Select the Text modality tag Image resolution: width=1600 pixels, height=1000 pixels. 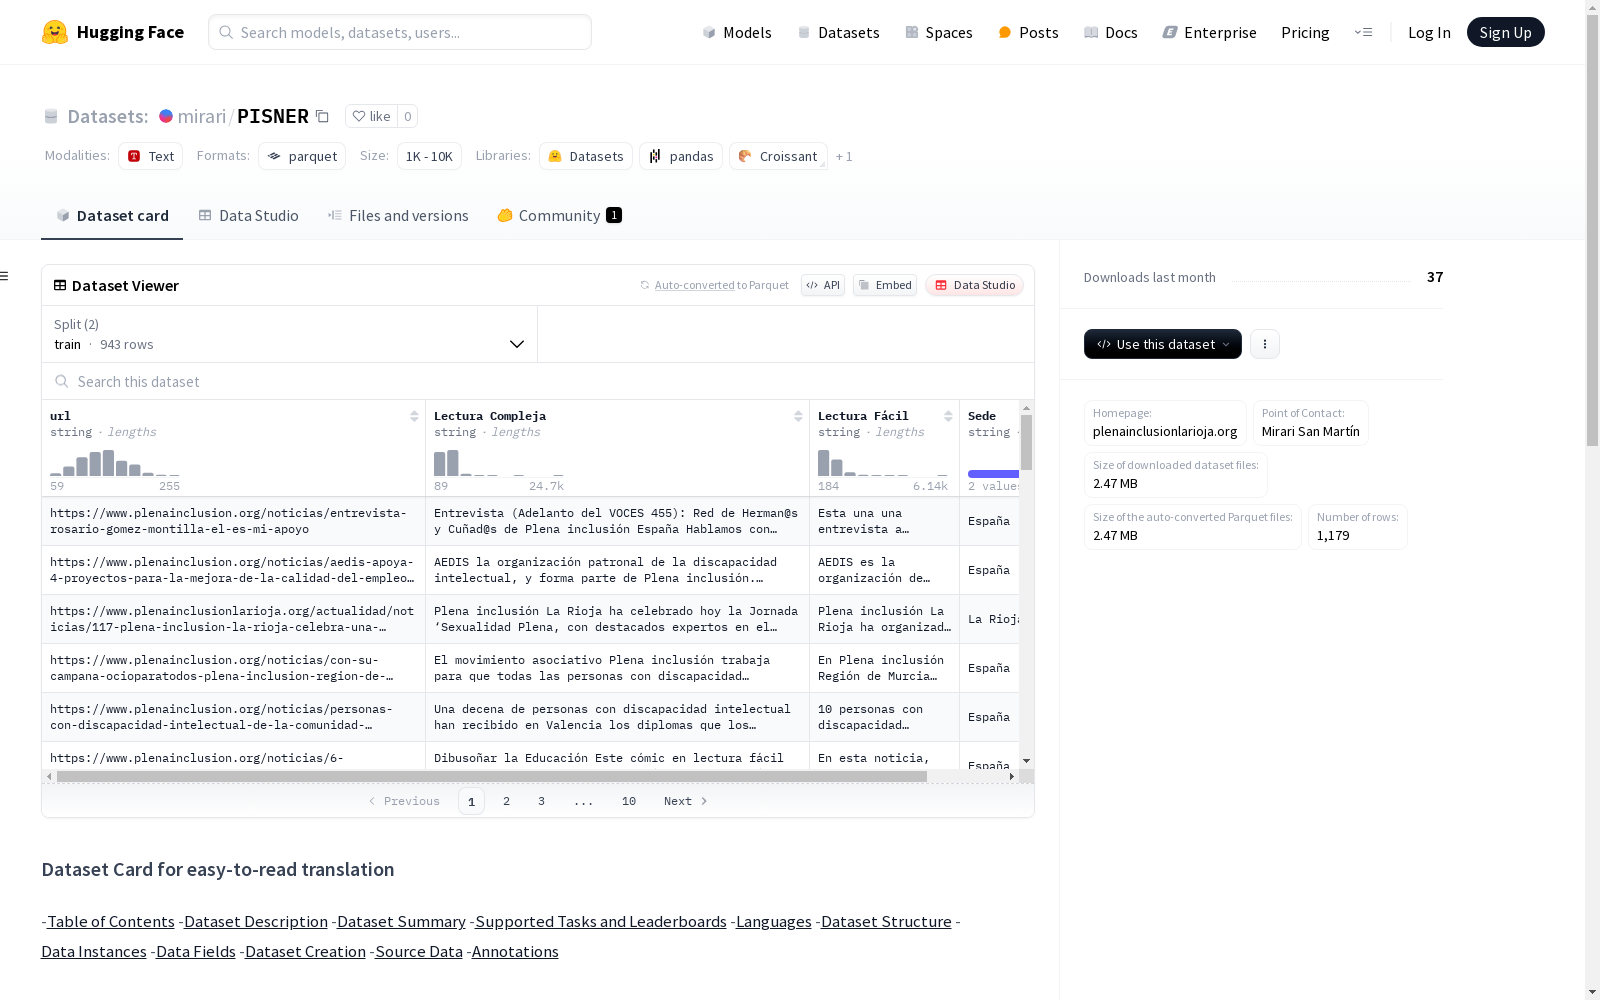[x=150, y=156]
